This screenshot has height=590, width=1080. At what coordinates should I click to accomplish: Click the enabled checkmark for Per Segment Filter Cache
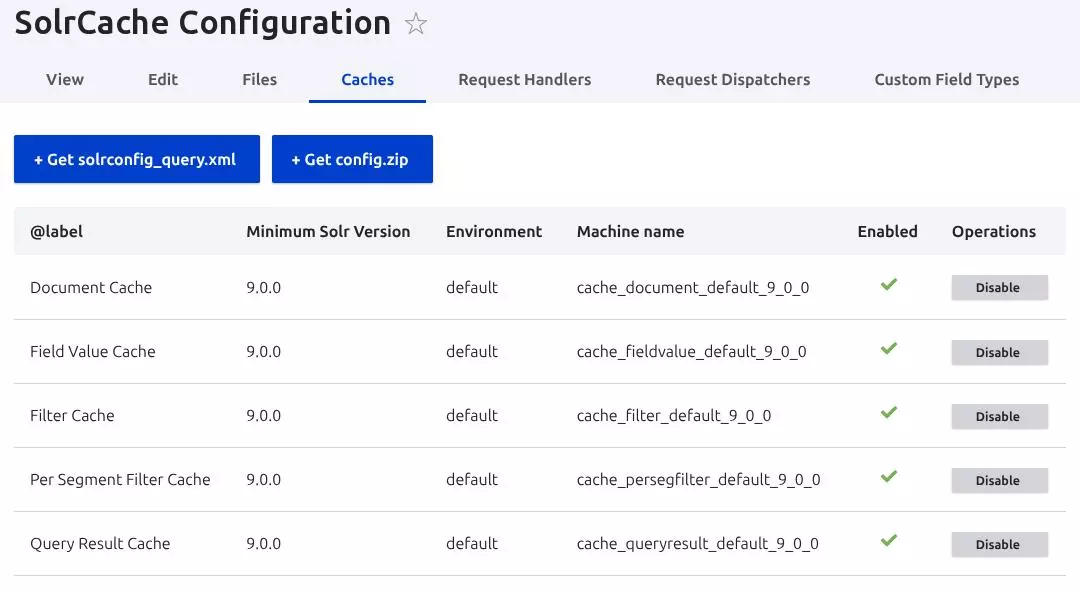coord(889,476)
